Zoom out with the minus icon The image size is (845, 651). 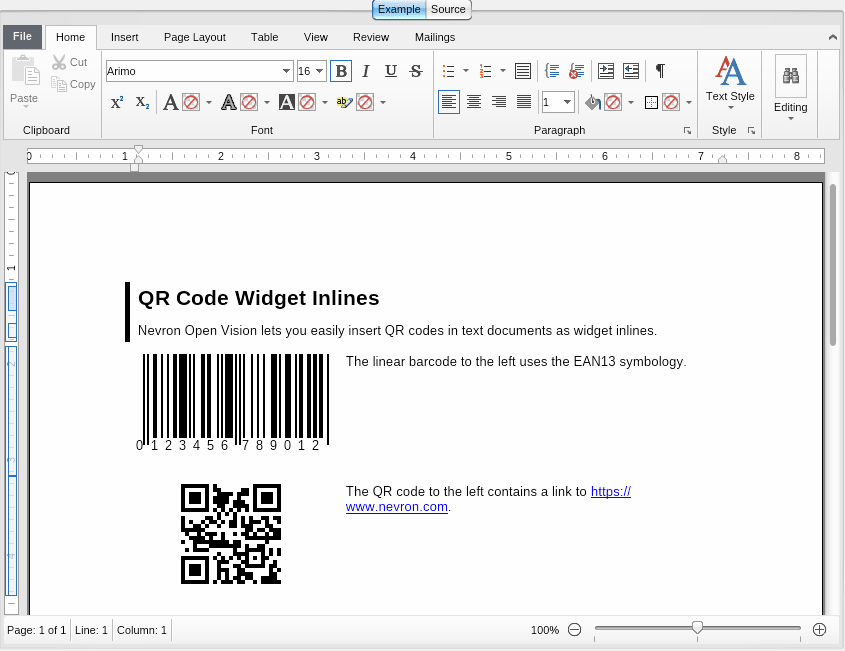[574, 629]
